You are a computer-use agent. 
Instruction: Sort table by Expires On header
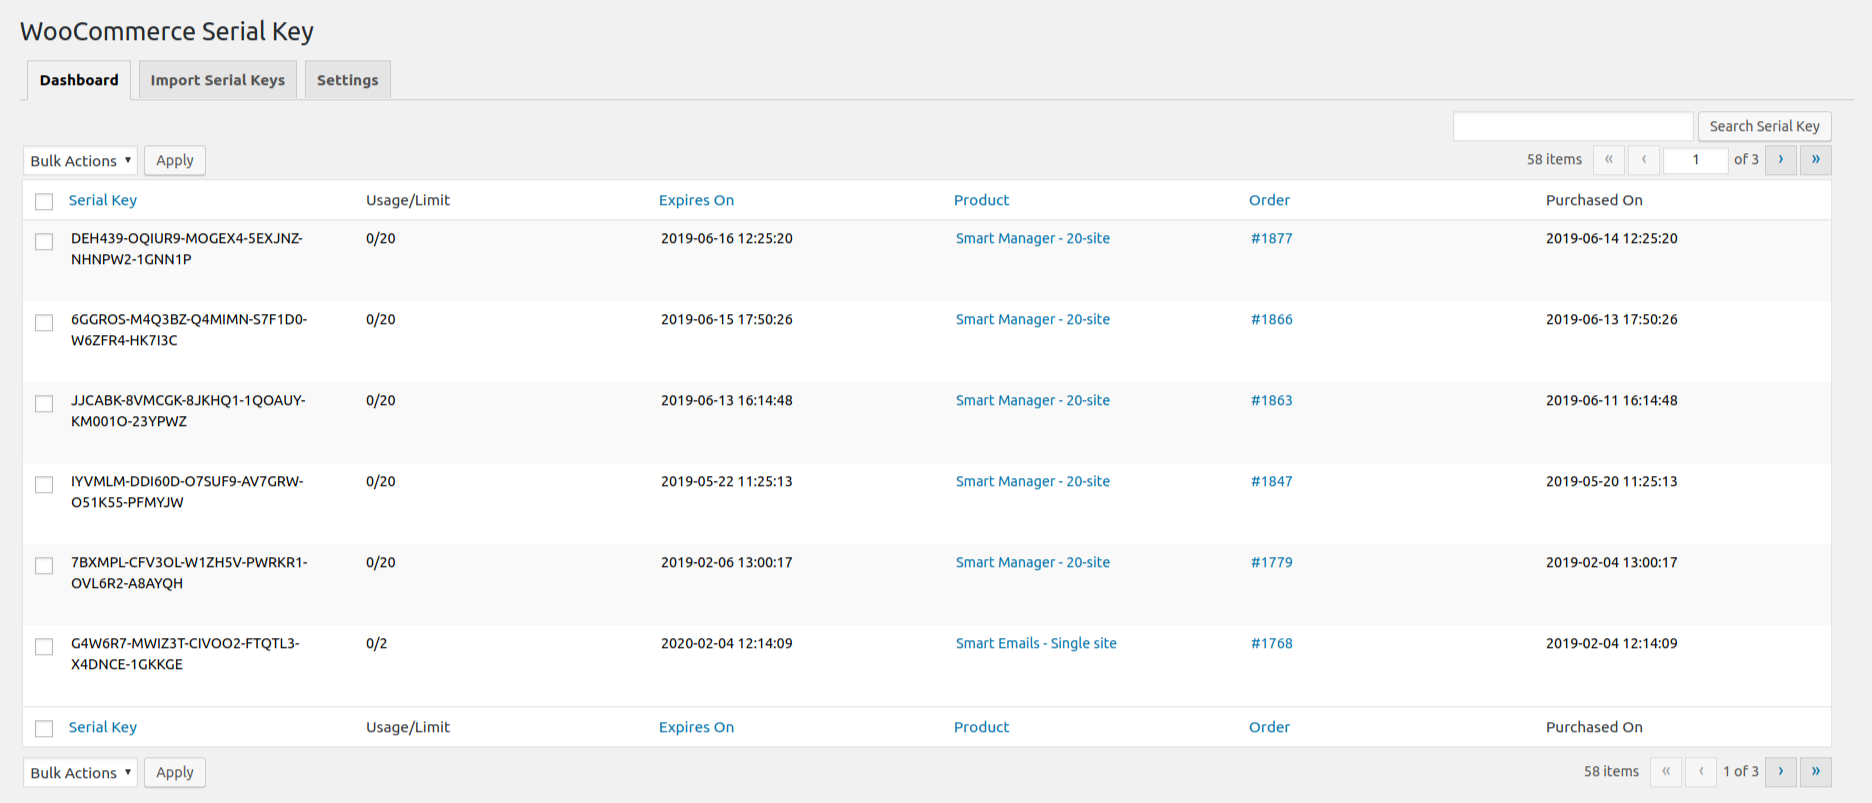point(696,201)
